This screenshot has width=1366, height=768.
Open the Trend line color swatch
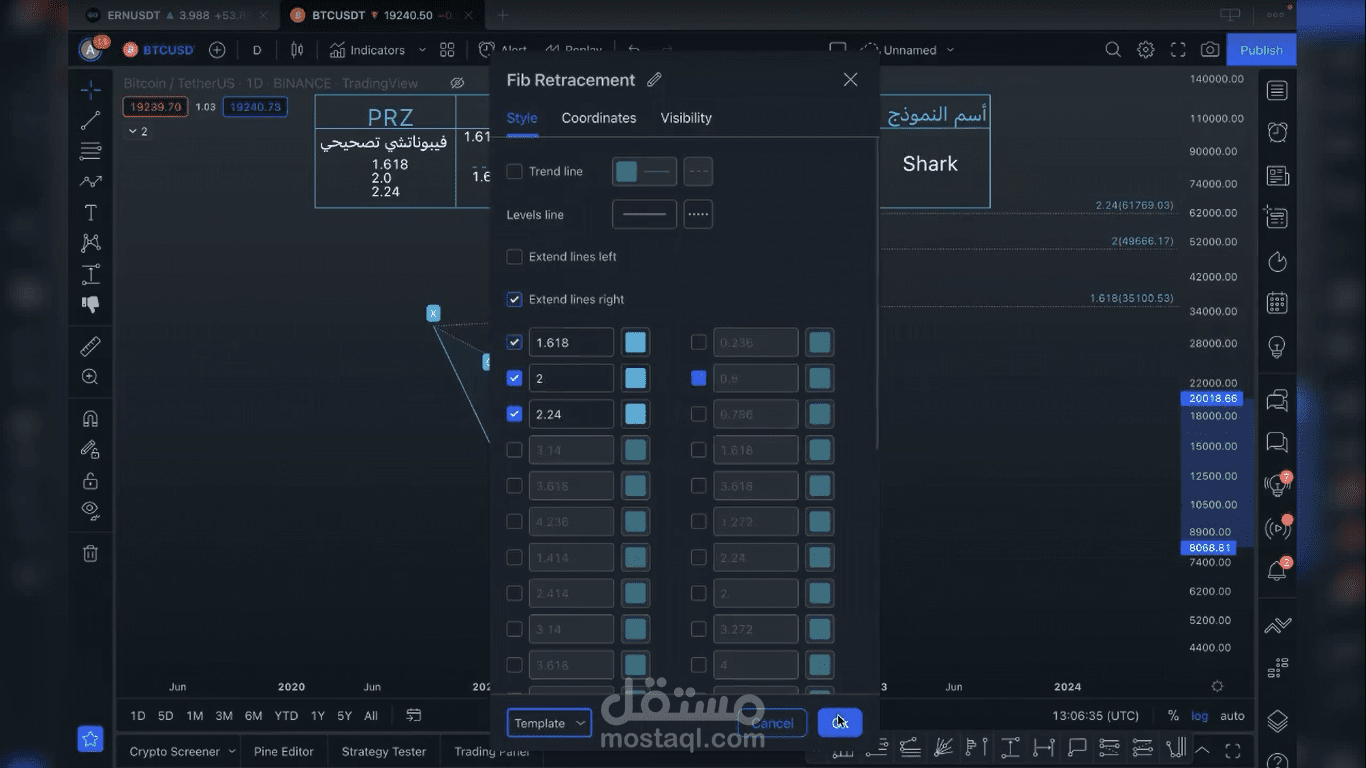pyautogui.click(x=644, y=171)
